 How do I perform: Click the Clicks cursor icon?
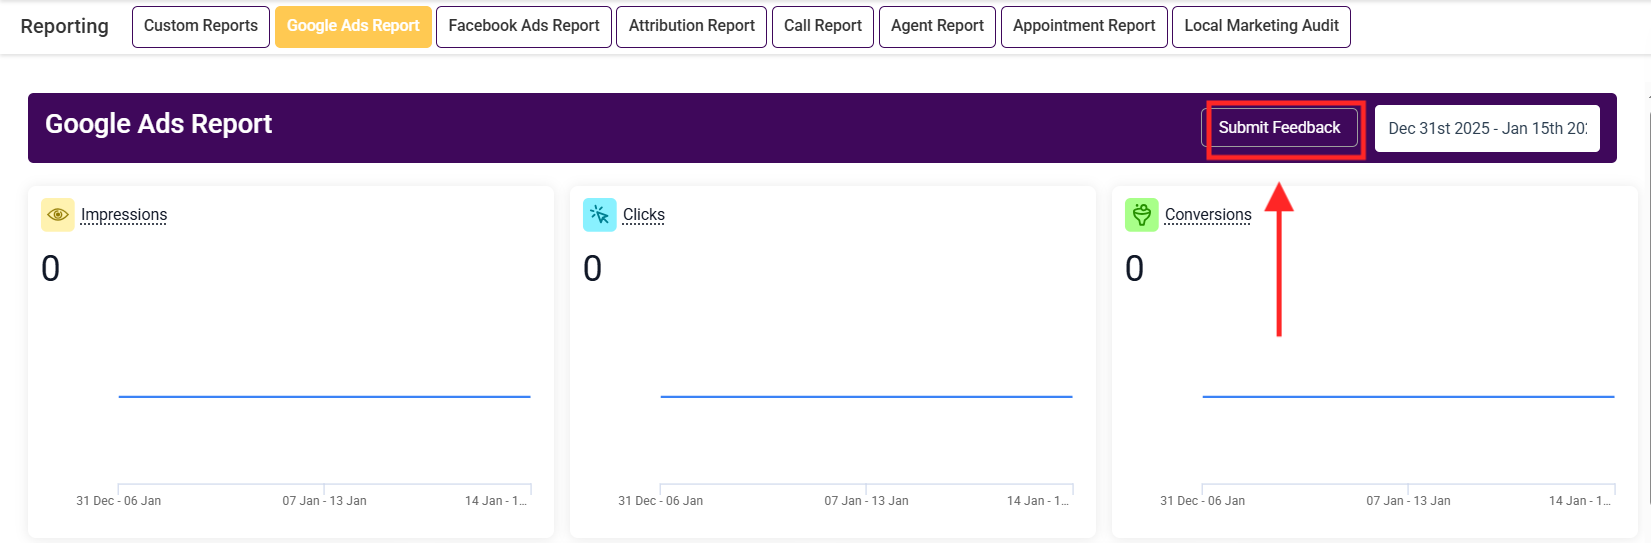tap(600, 214)
